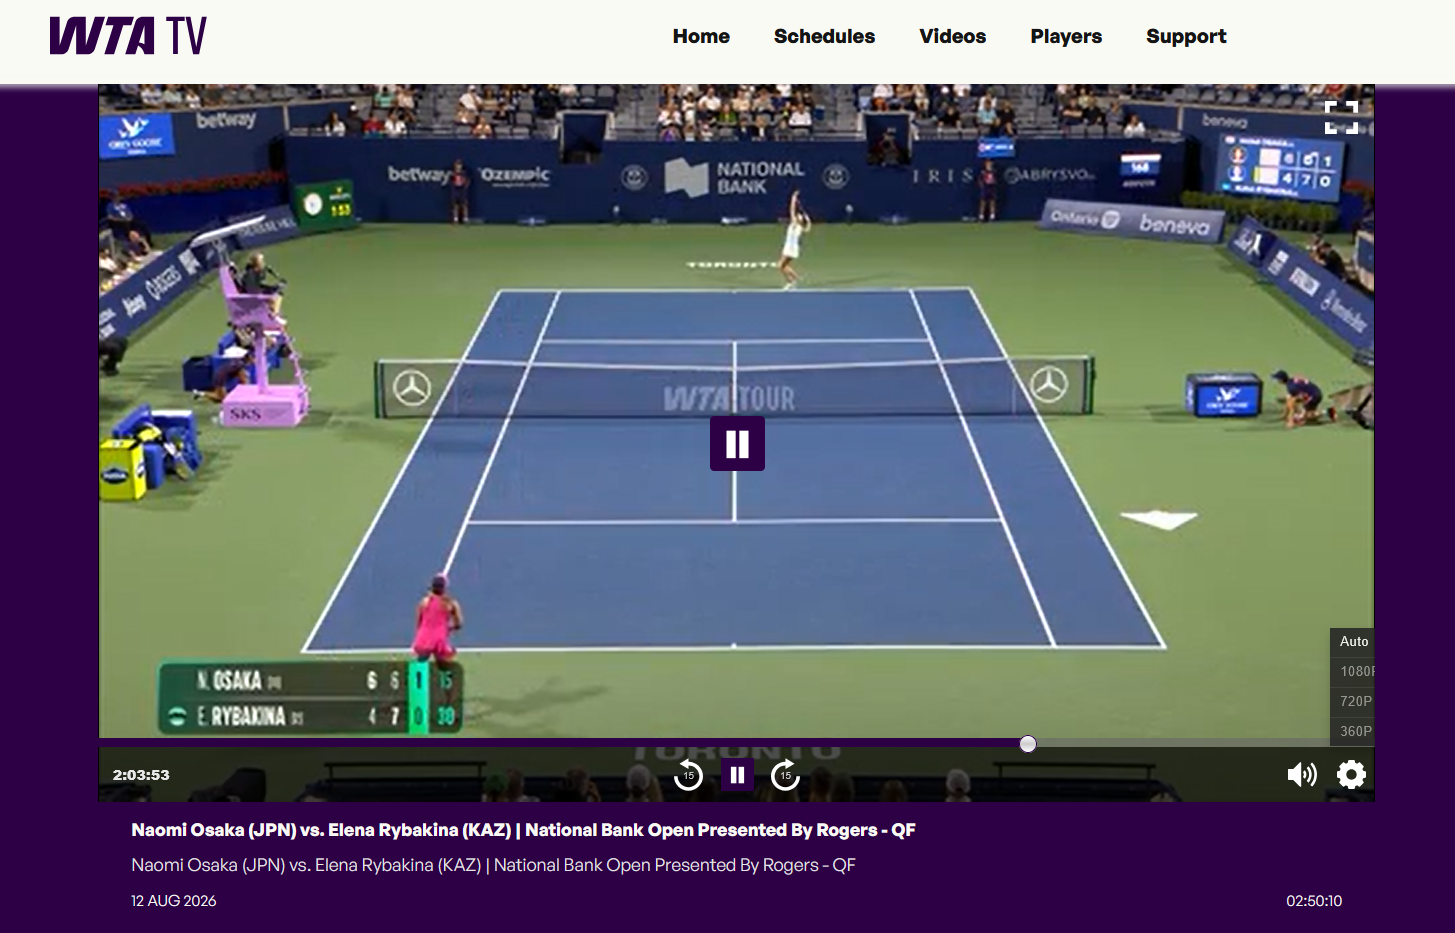Click the bold match title text
Image resolution: width=1455 pixels, height=933 pixels.
523,830
